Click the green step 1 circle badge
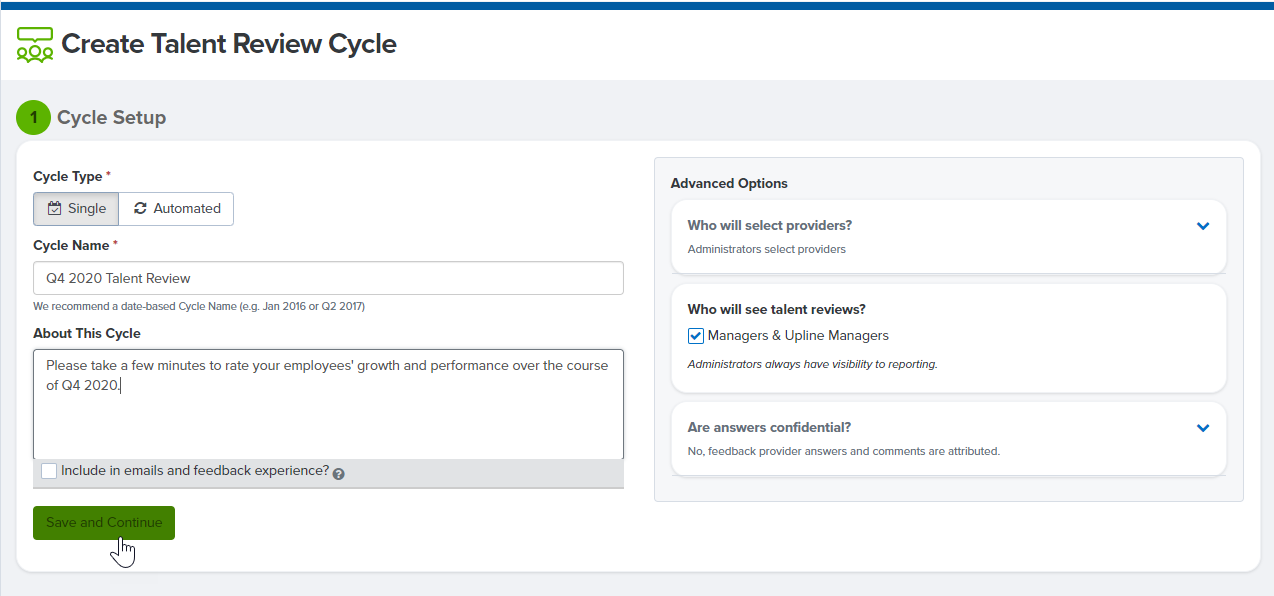 coord(33,117)
